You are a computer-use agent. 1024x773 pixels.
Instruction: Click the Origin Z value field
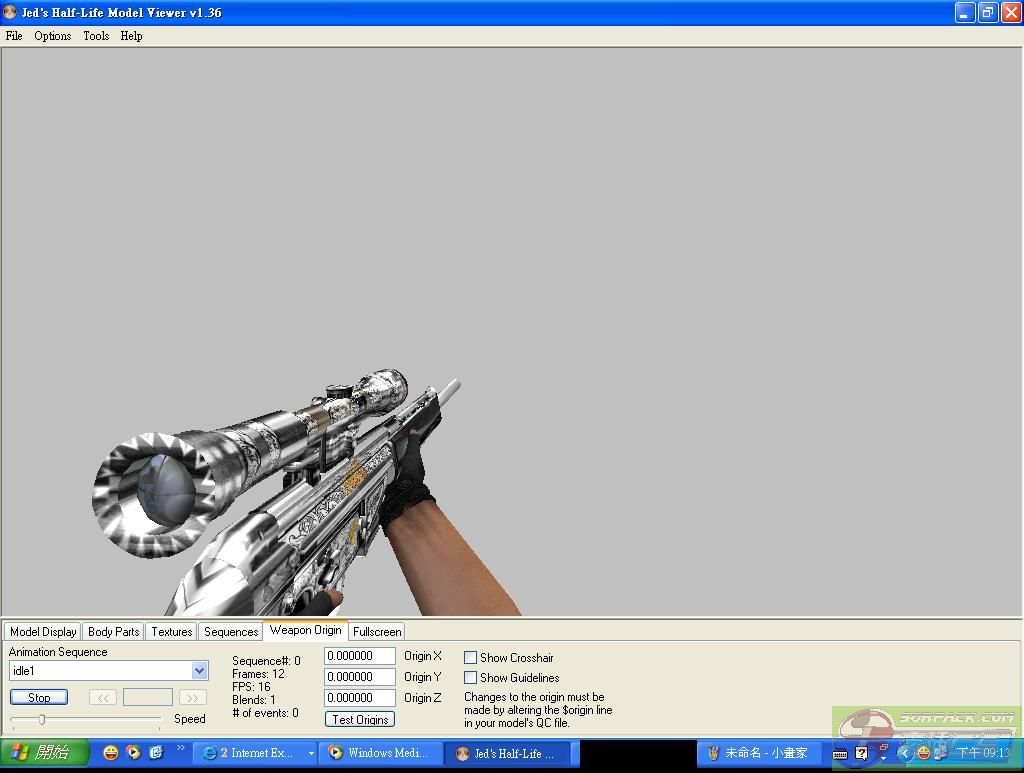tap(360, 697)
